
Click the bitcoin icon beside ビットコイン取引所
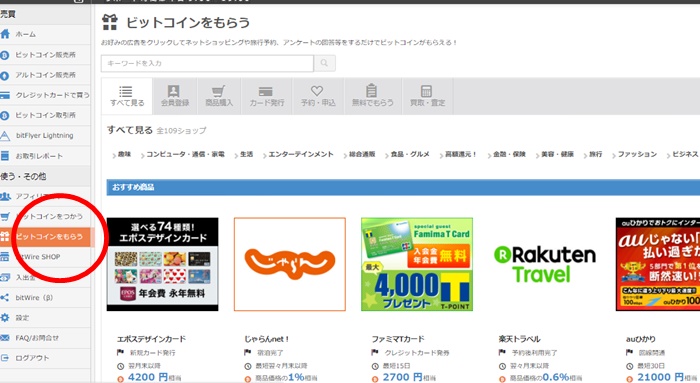(x=5, y=116)
